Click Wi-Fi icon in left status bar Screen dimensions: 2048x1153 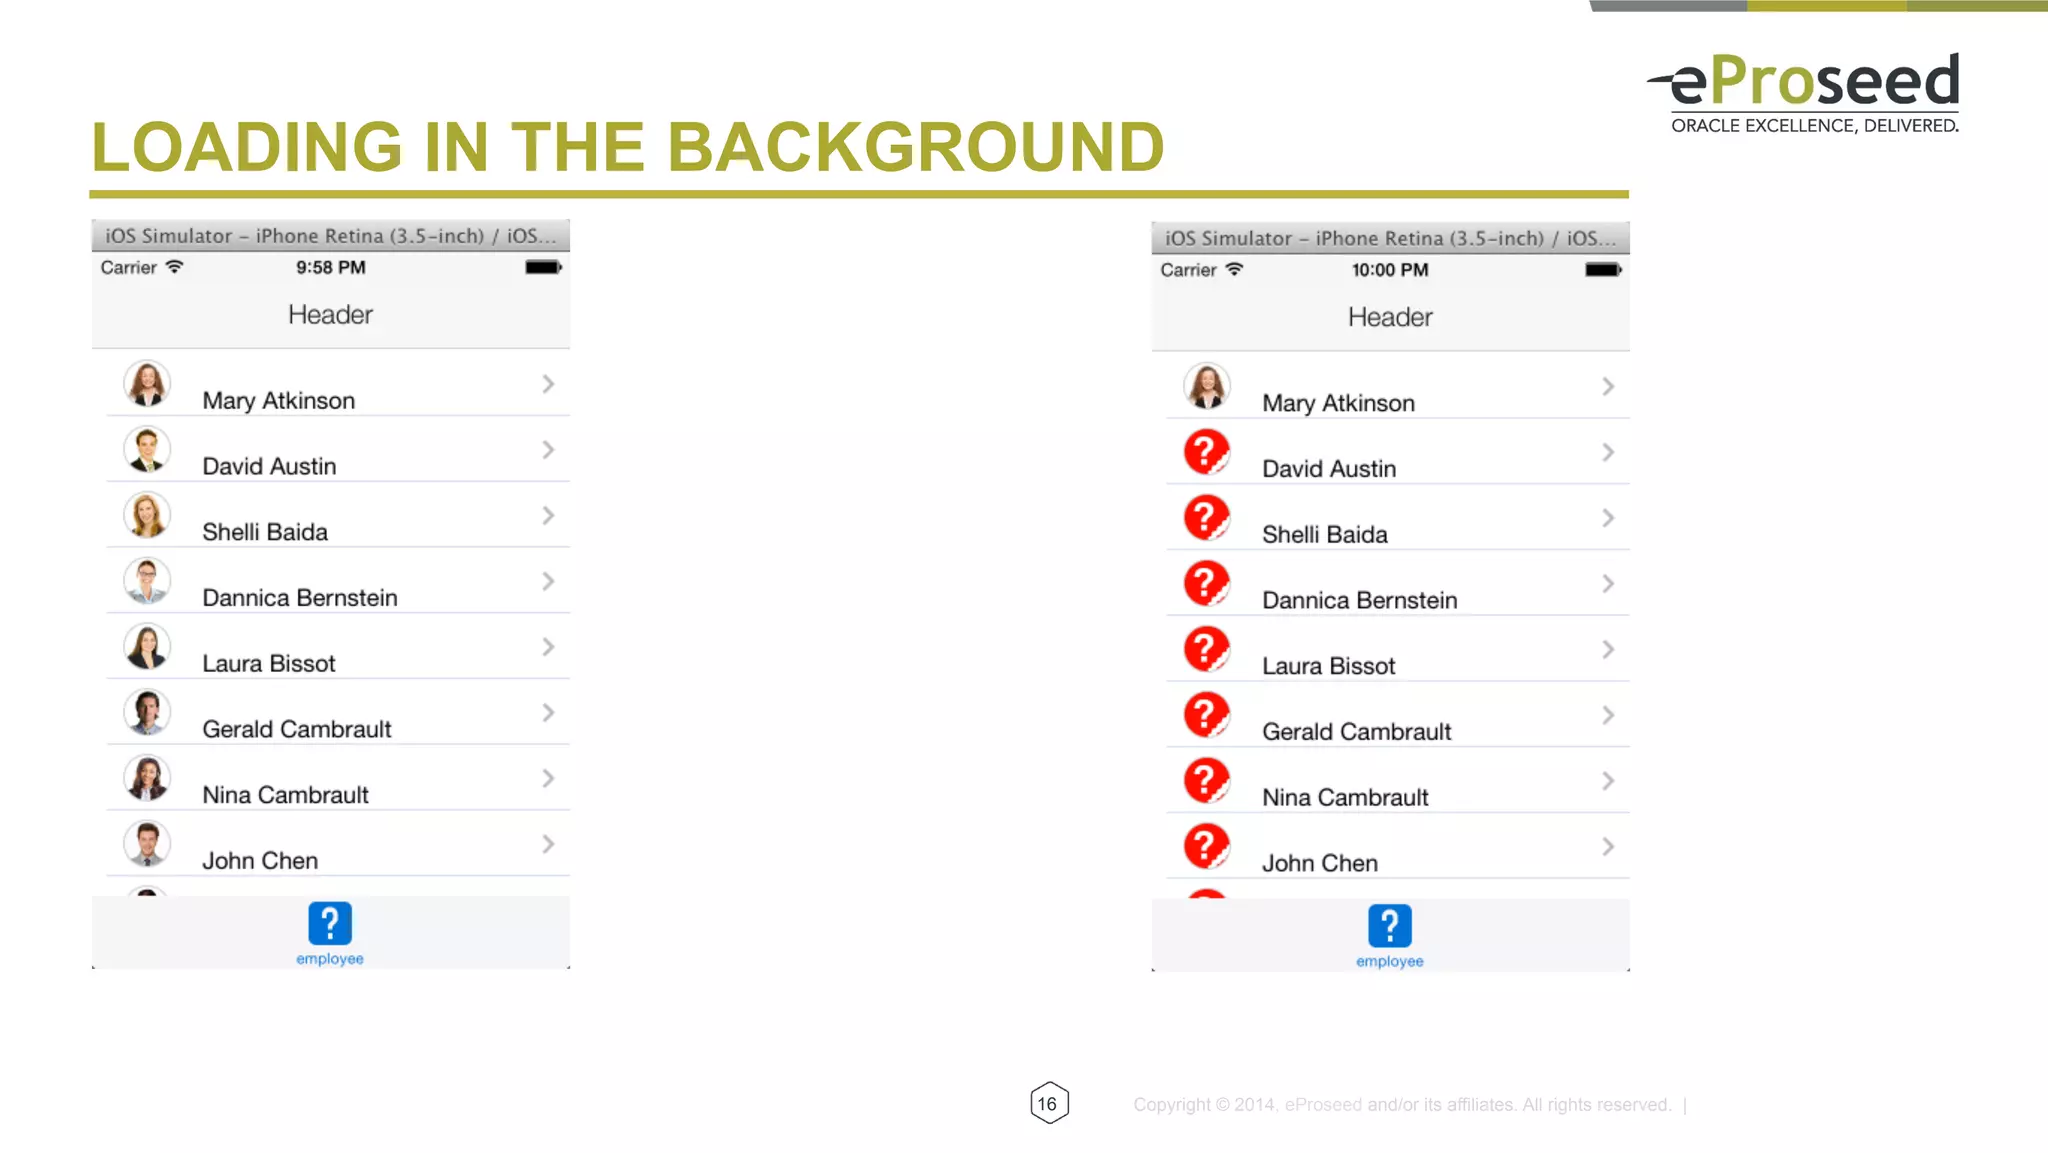tap(175, 267)
